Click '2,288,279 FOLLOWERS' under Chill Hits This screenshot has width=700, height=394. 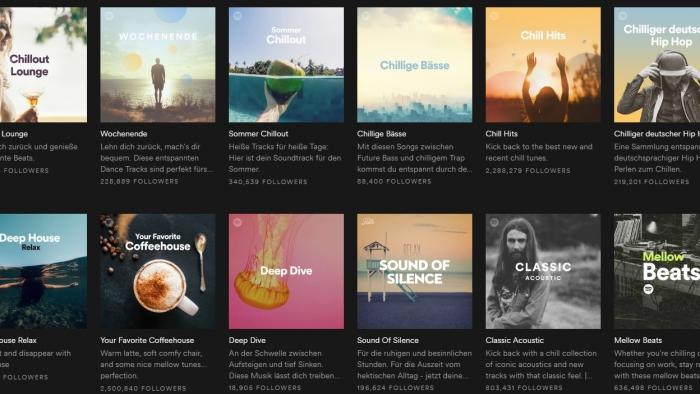tap(528, 170)
